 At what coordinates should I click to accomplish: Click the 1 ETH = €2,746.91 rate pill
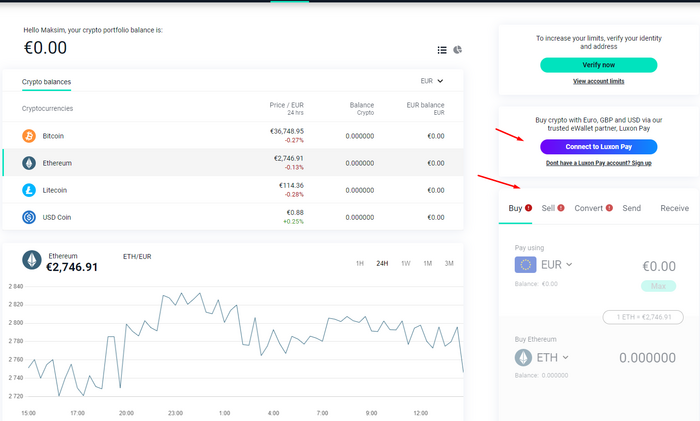[x=643, y=317]
